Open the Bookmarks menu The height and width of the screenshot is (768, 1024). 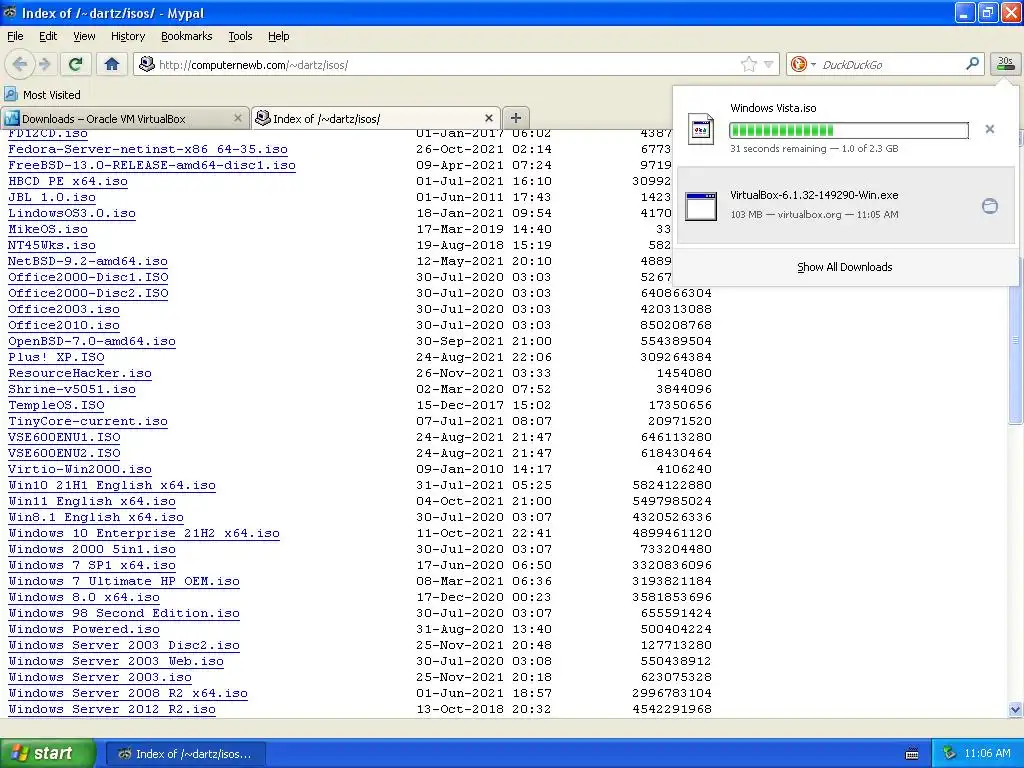pyautogui.click(x=186, y=36)
